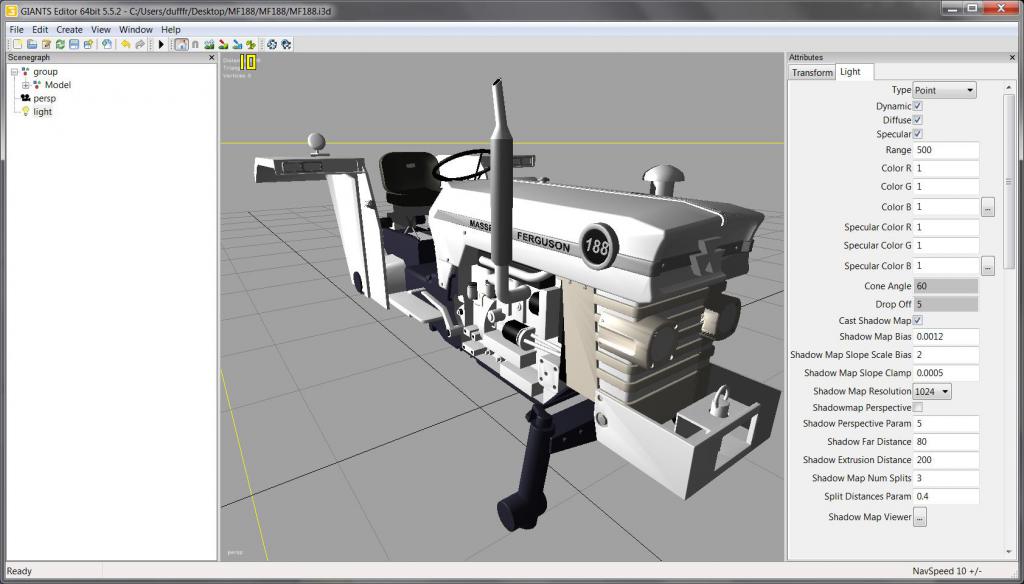Toggle the Specular checkbox
Viewport: 1024px width, 584px height.
pyautogui.click(x=918, y=134)
